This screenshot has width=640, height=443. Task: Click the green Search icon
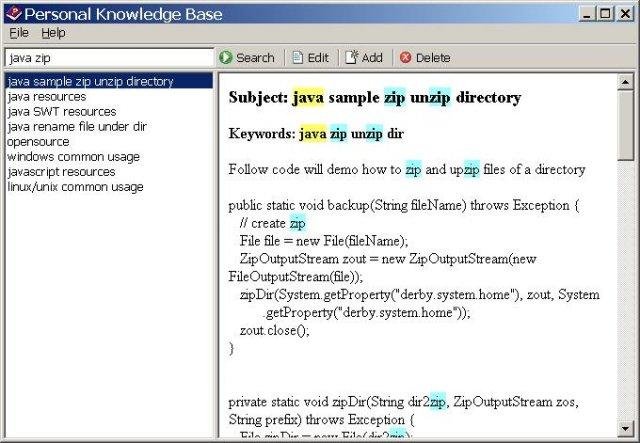(225, 58)
